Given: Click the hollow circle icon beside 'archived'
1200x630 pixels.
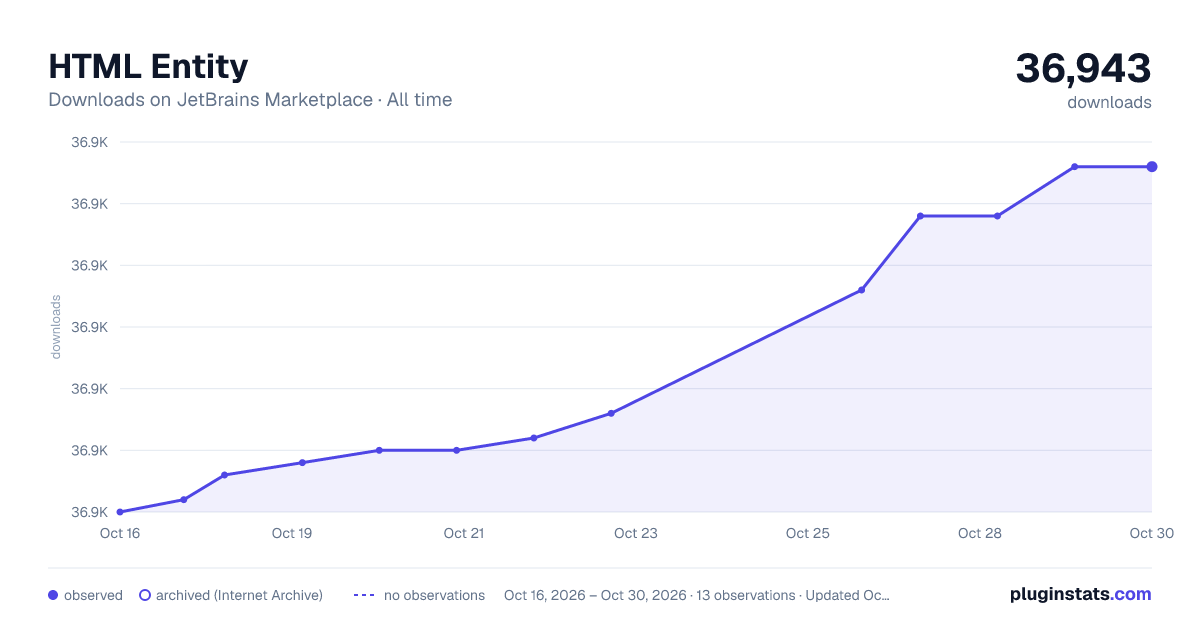Looking at the screenshot, I should 145,595.
